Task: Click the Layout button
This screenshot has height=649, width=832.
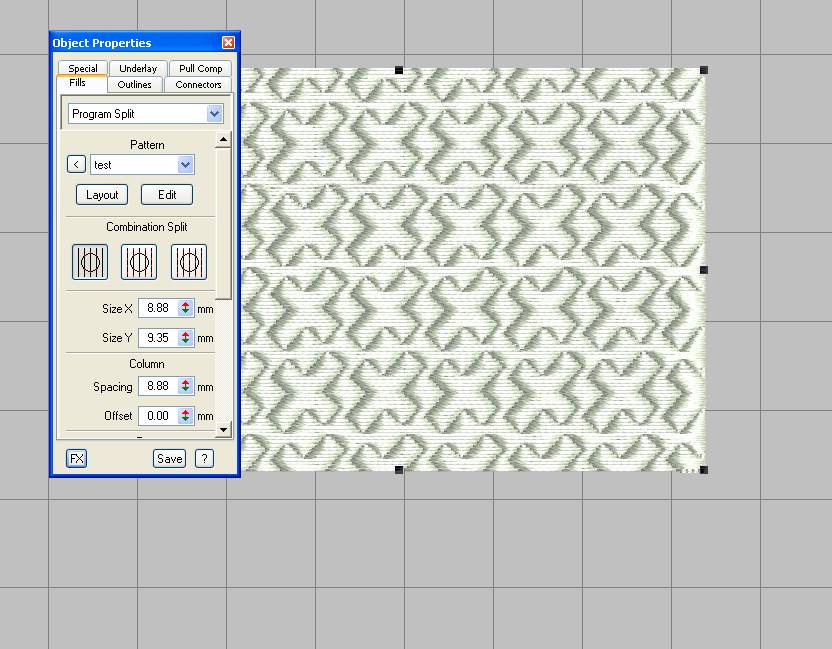Action: click(102, 195)
